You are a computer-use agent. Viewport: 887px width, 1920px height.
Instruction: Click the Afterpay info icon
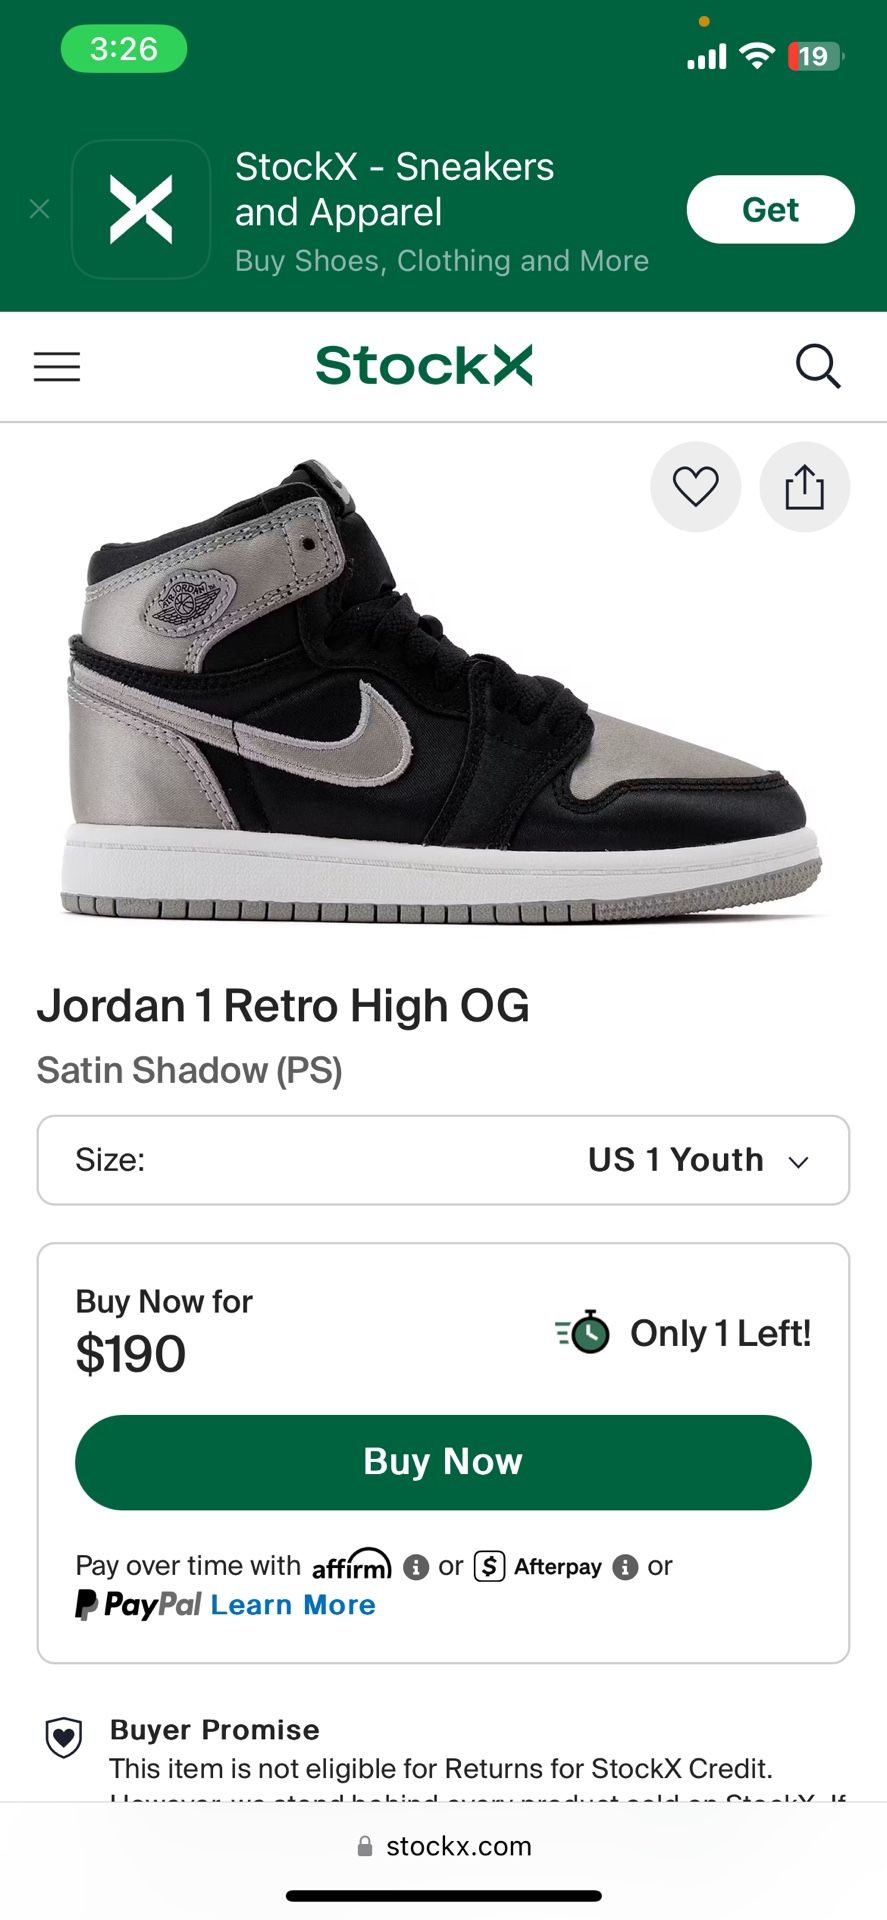[625, 1567]
